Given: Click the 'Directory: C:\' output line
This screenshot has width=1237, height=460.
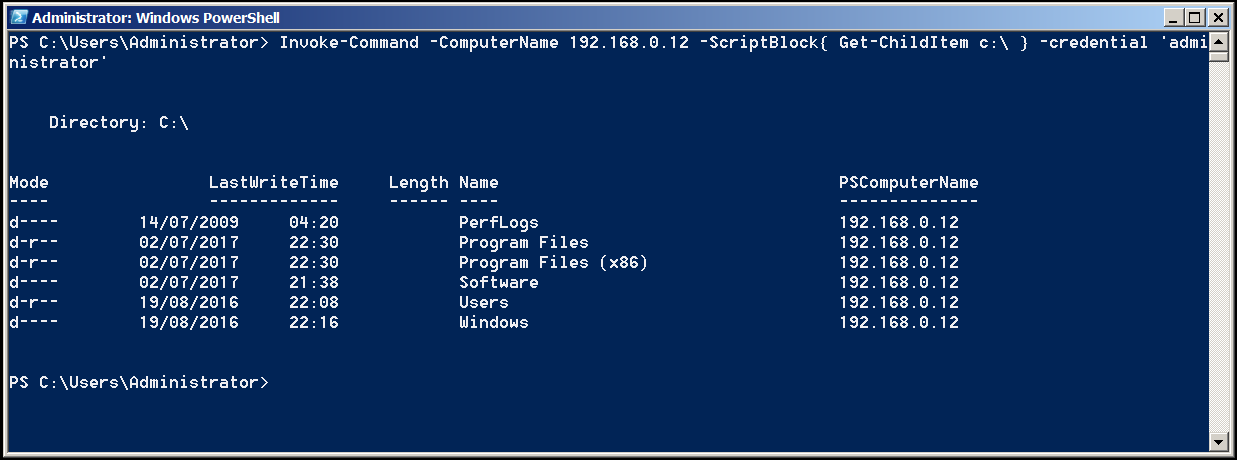Looking at the screenshot, I should pos(118,122).
